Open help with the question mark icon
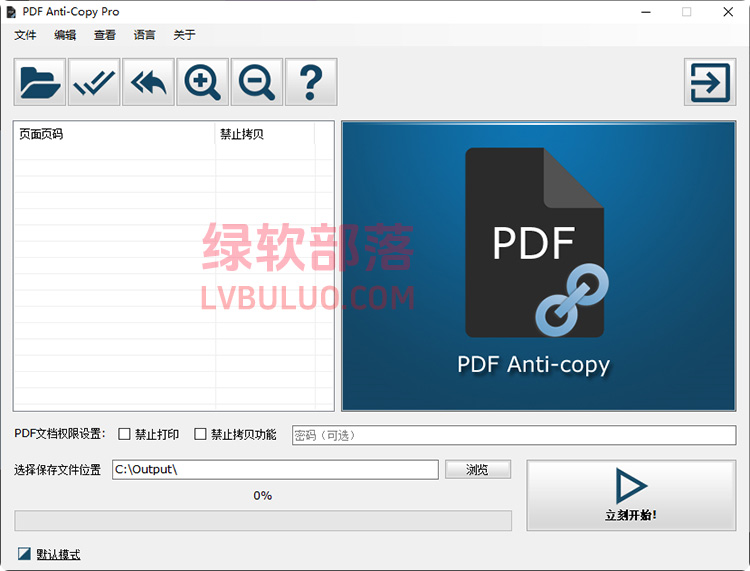Image resolution: width=750 pixels, height=571 pixels. (311, 82)
